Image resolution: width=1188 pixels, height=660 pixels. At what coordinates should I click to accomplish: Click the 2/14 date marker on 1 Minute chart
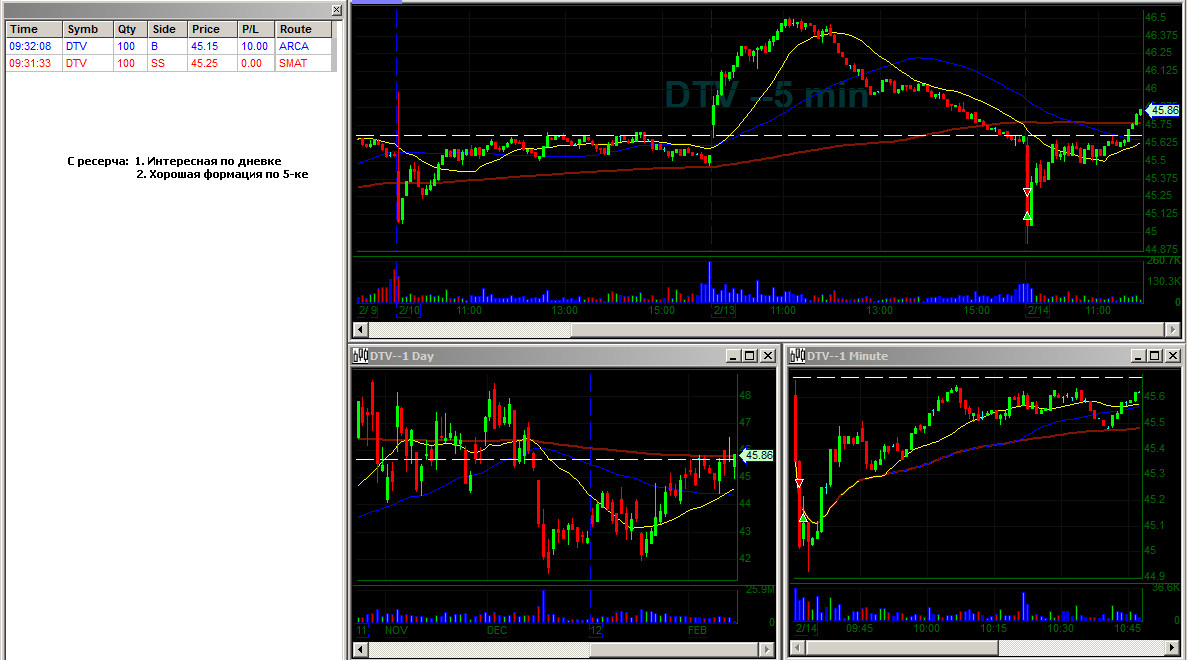click(806, 628)
